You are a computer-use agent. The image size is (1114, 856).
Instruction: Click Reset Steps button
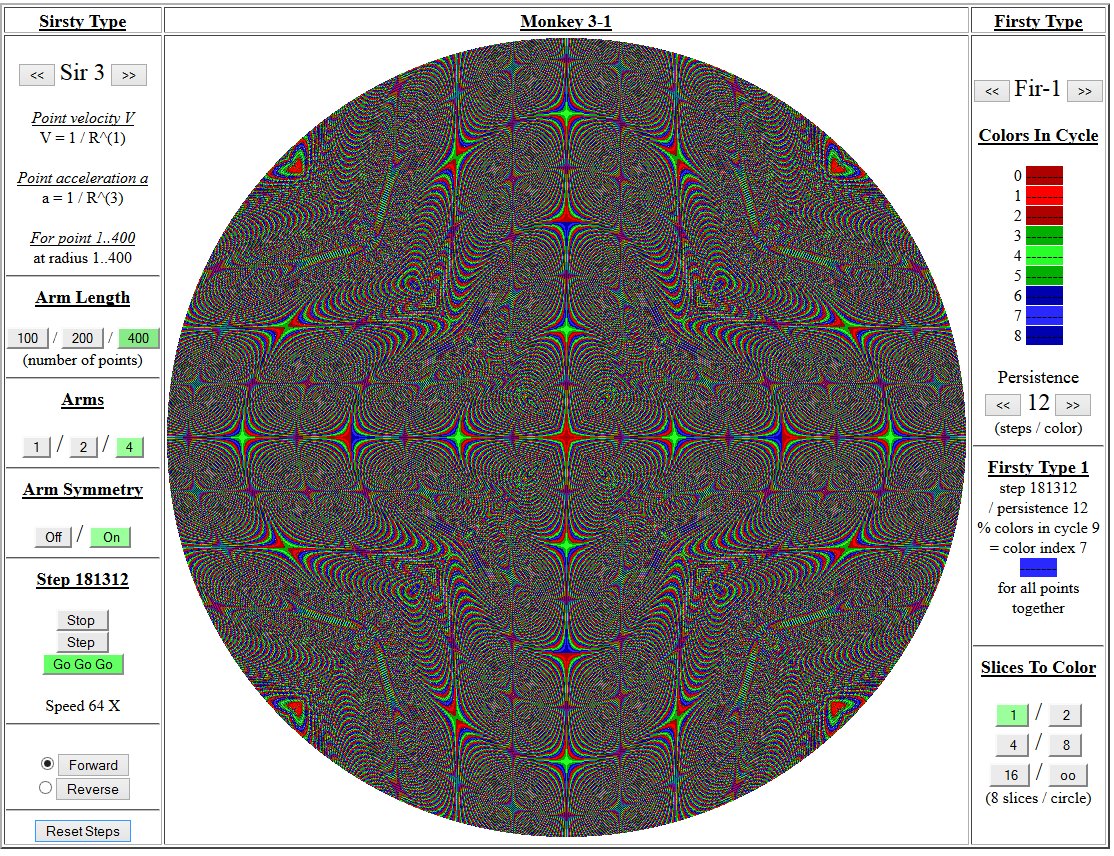pyautogui.click(x=83, y=831)
